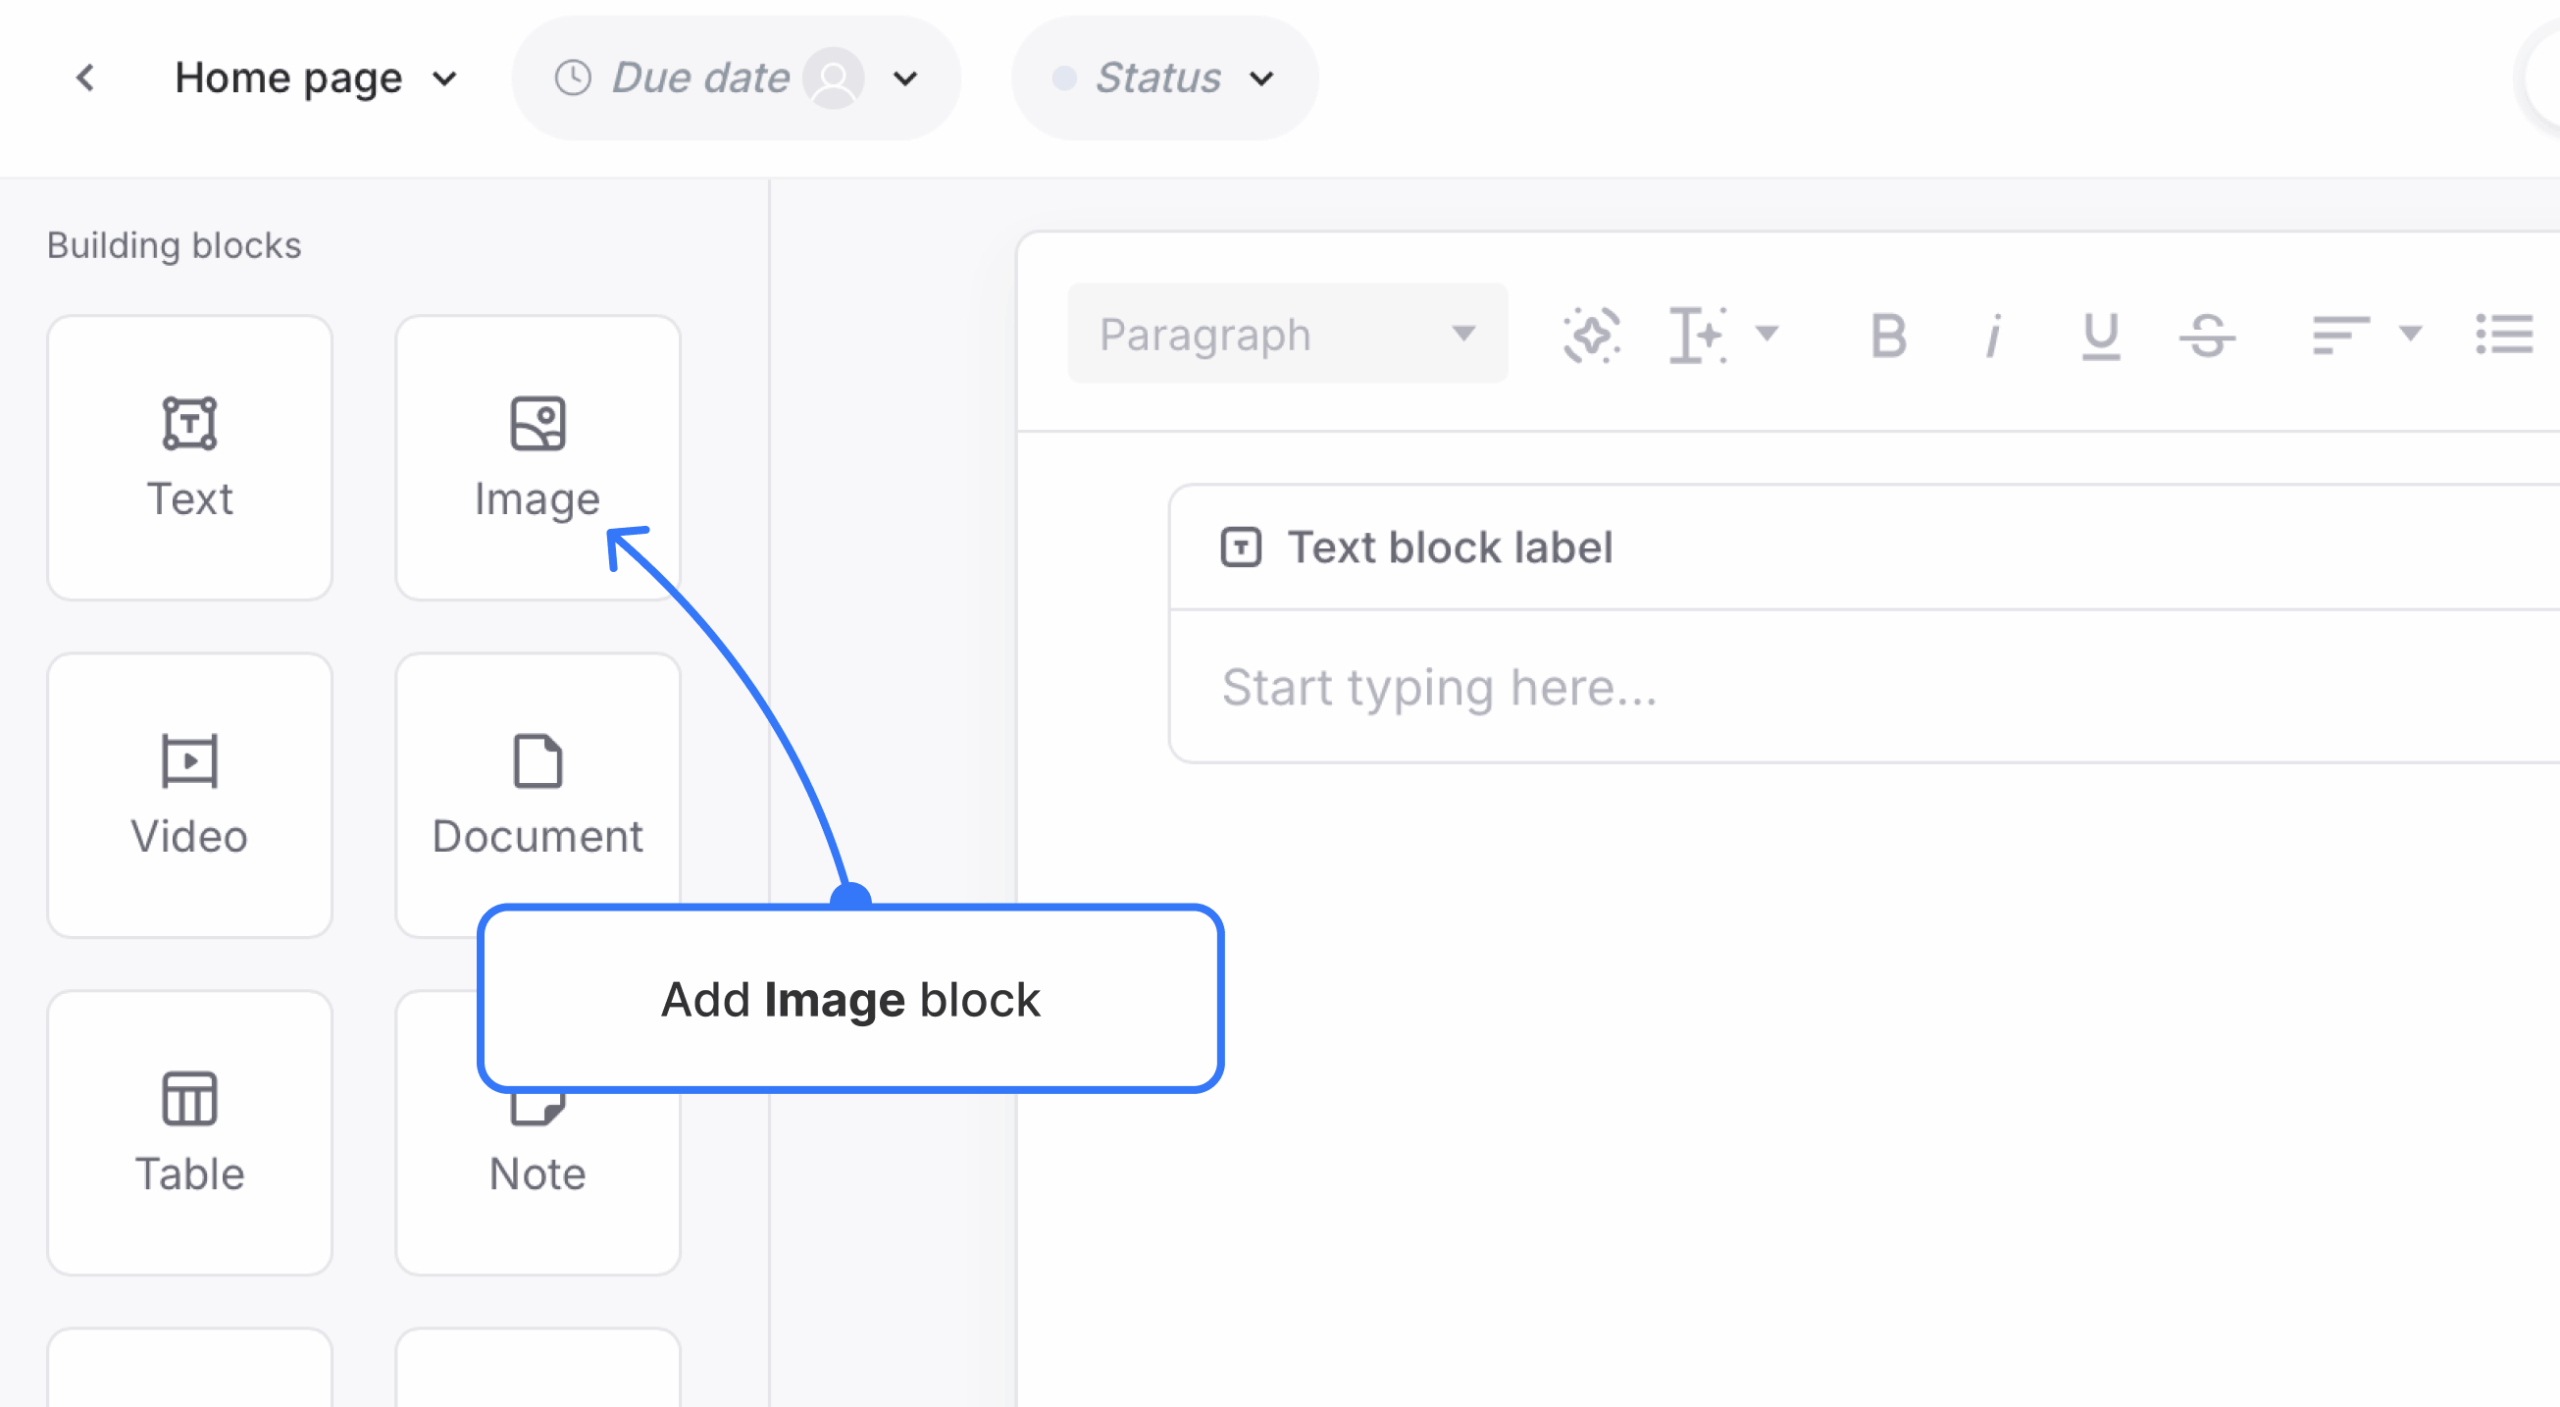Expand the alignment options arrow

point(2411,333)
